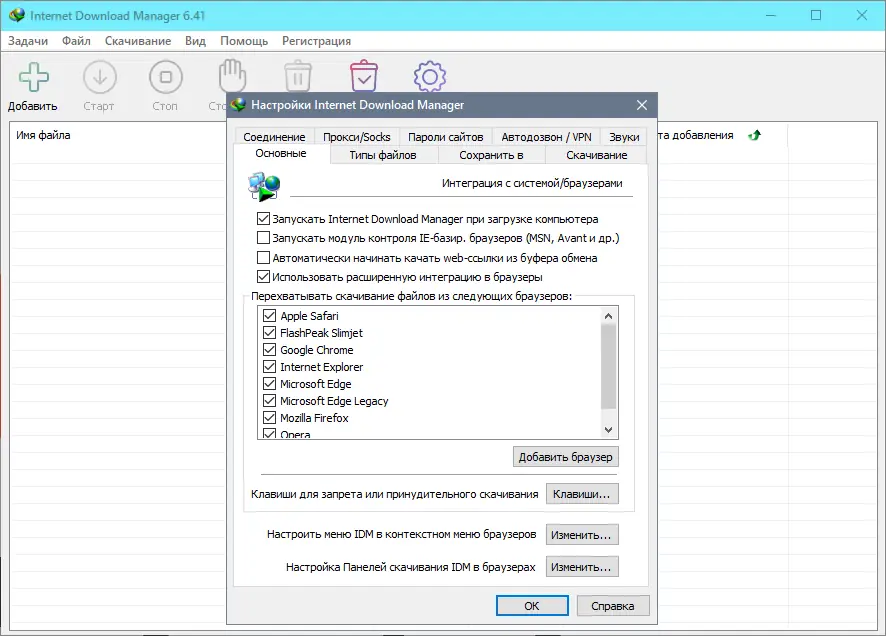
Task: Click the Добавить (add URL) toolbar icon
Action: point(33,77)
